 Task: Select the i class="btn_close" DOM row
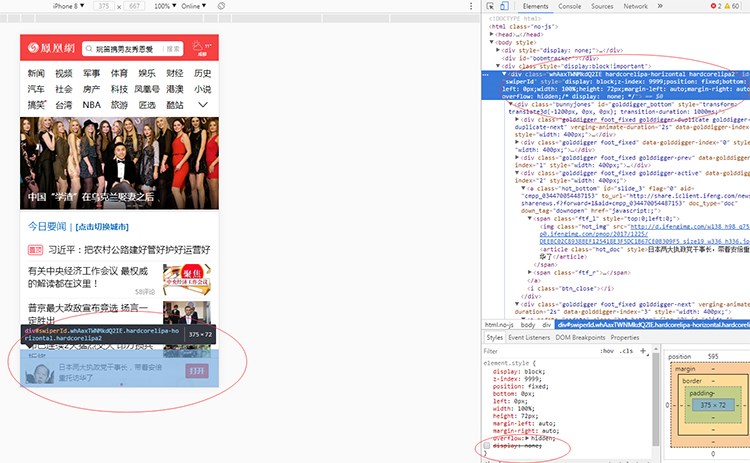(x=570, y=288)
